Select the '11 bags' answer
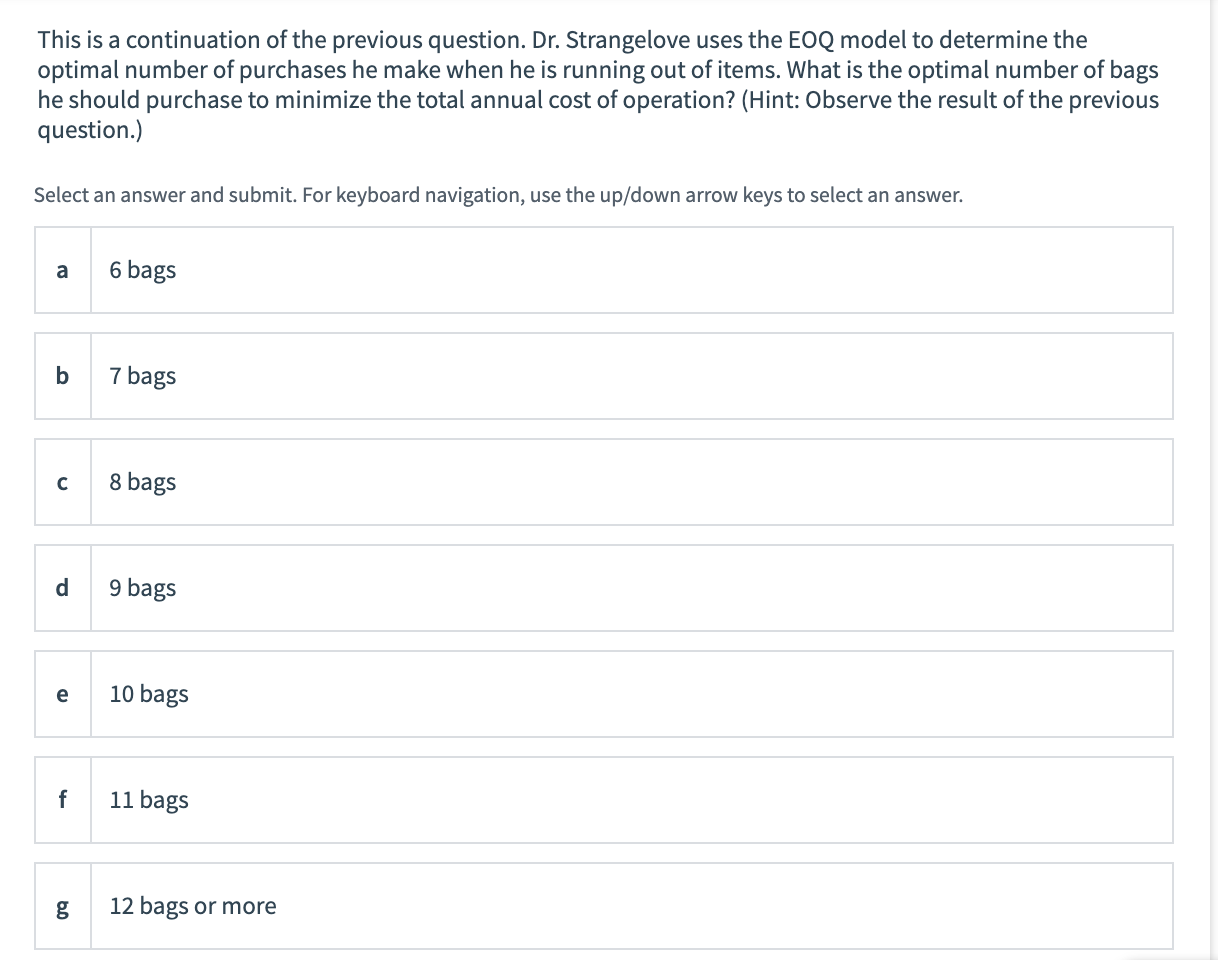Screen dimensions: 1218x960 click(149, 800)
